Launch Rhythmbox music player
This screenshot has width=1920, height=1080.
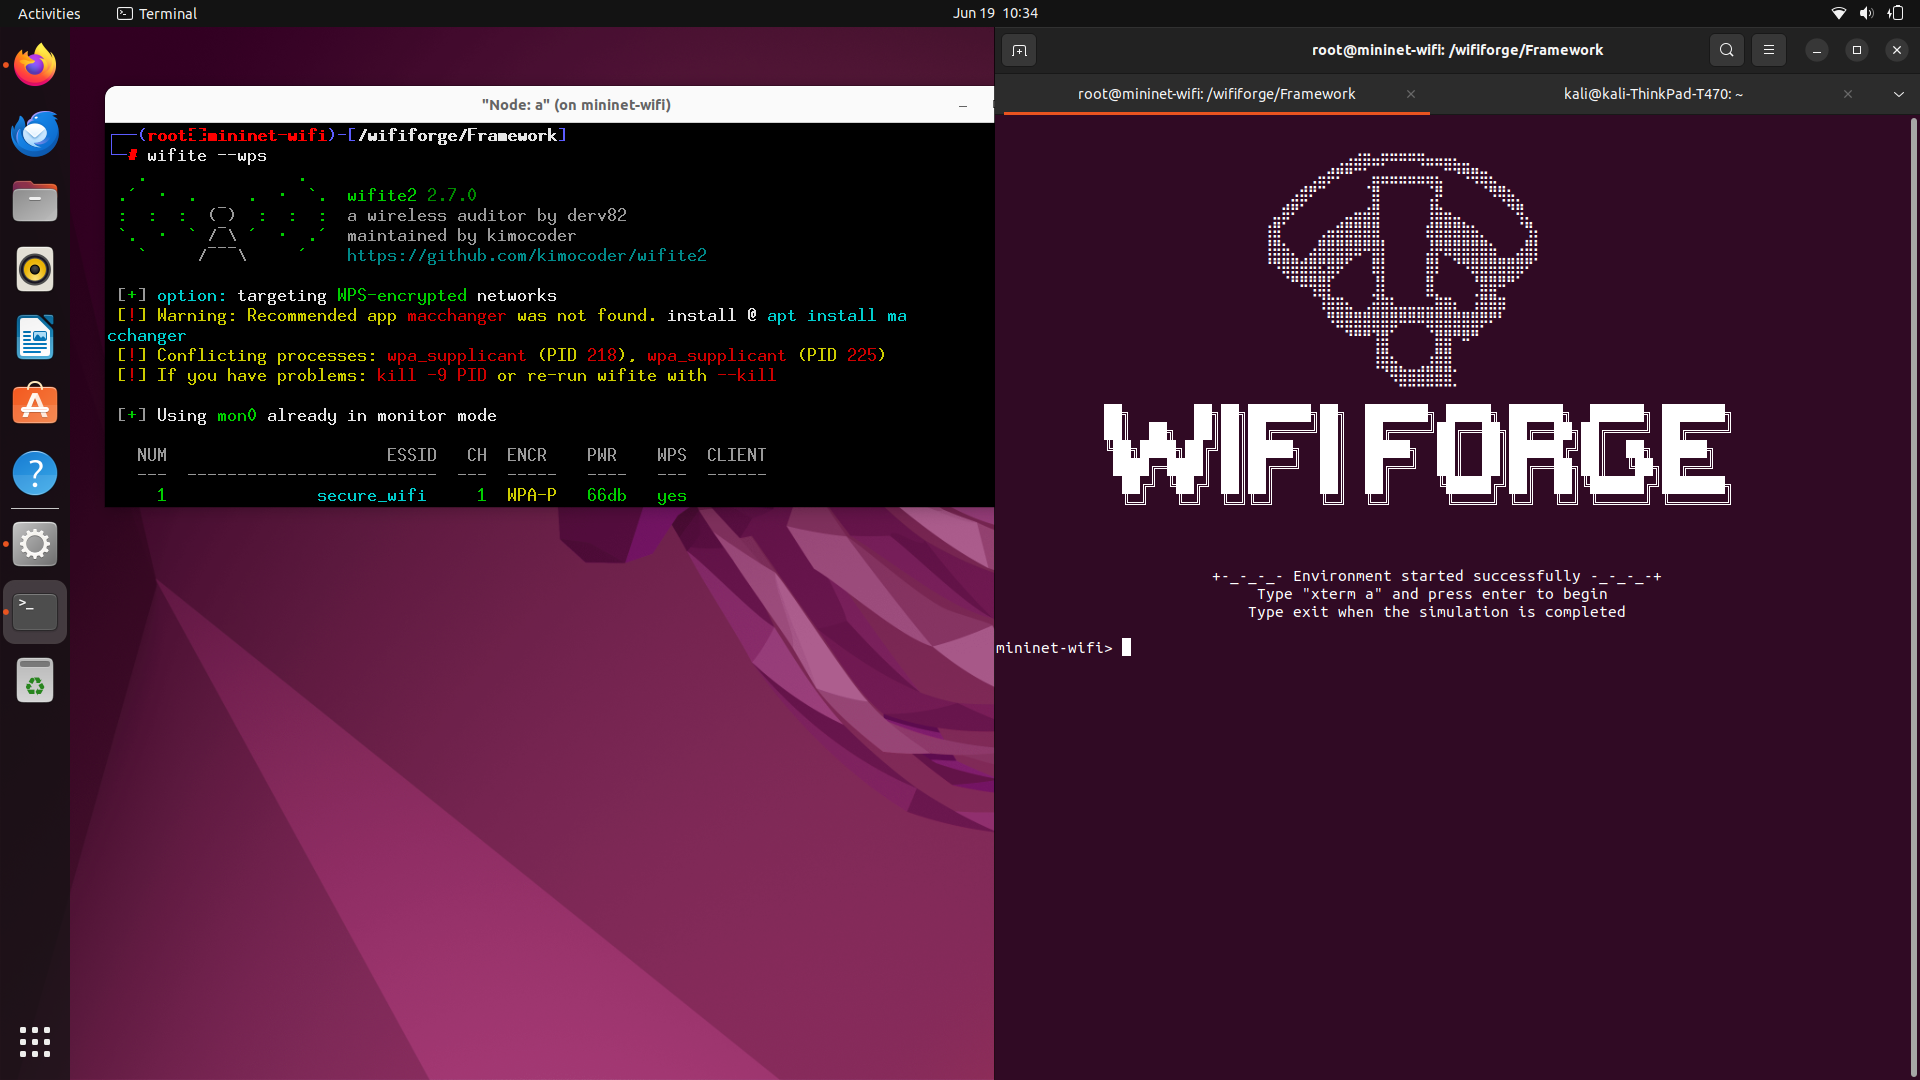point(35,270)
